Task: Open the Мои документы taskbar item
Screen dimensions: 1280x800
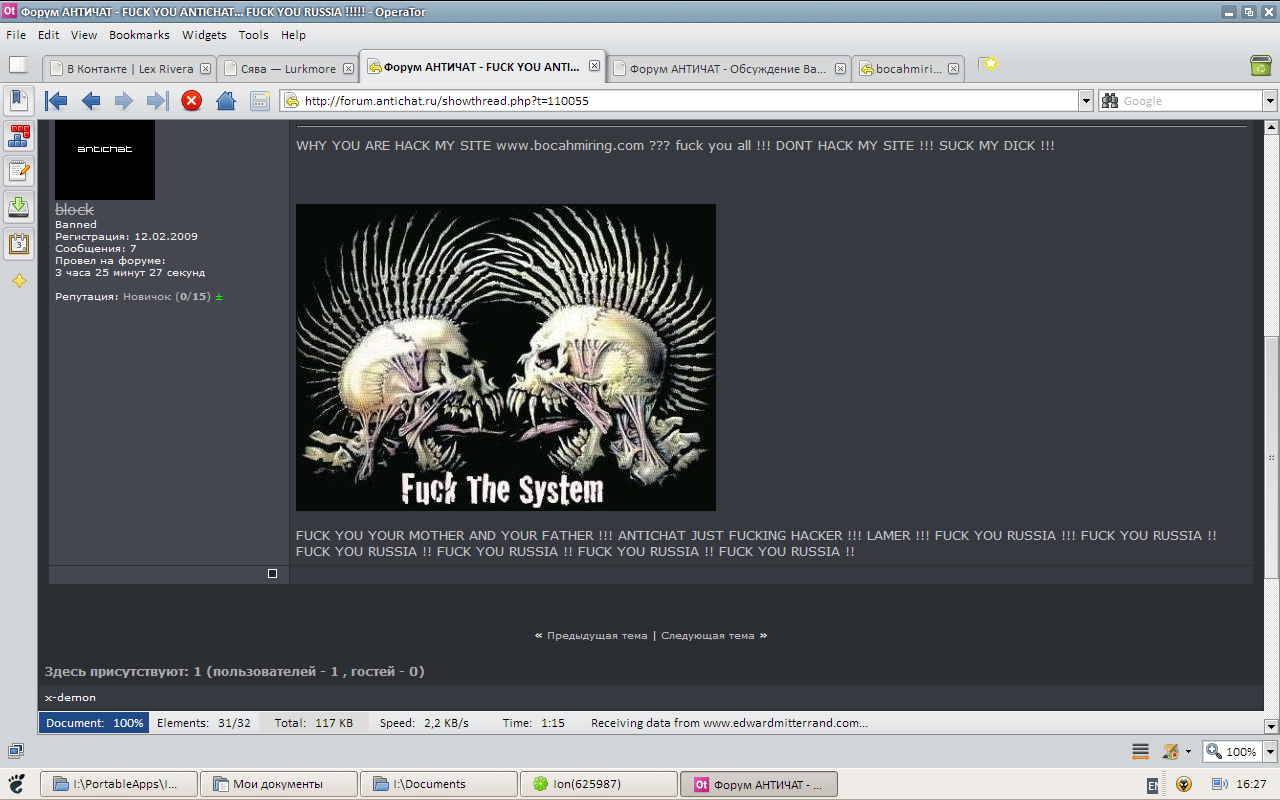Action: 278,784
